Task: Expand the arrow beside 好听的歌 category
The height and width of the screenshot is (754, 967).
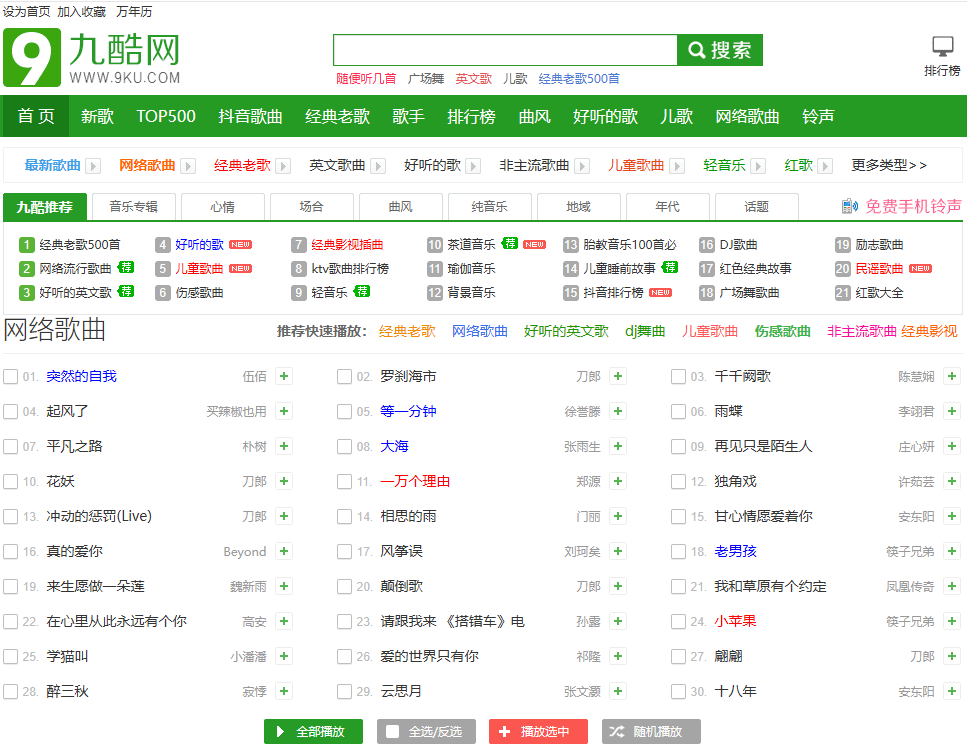Action: [x=473, y=166]
